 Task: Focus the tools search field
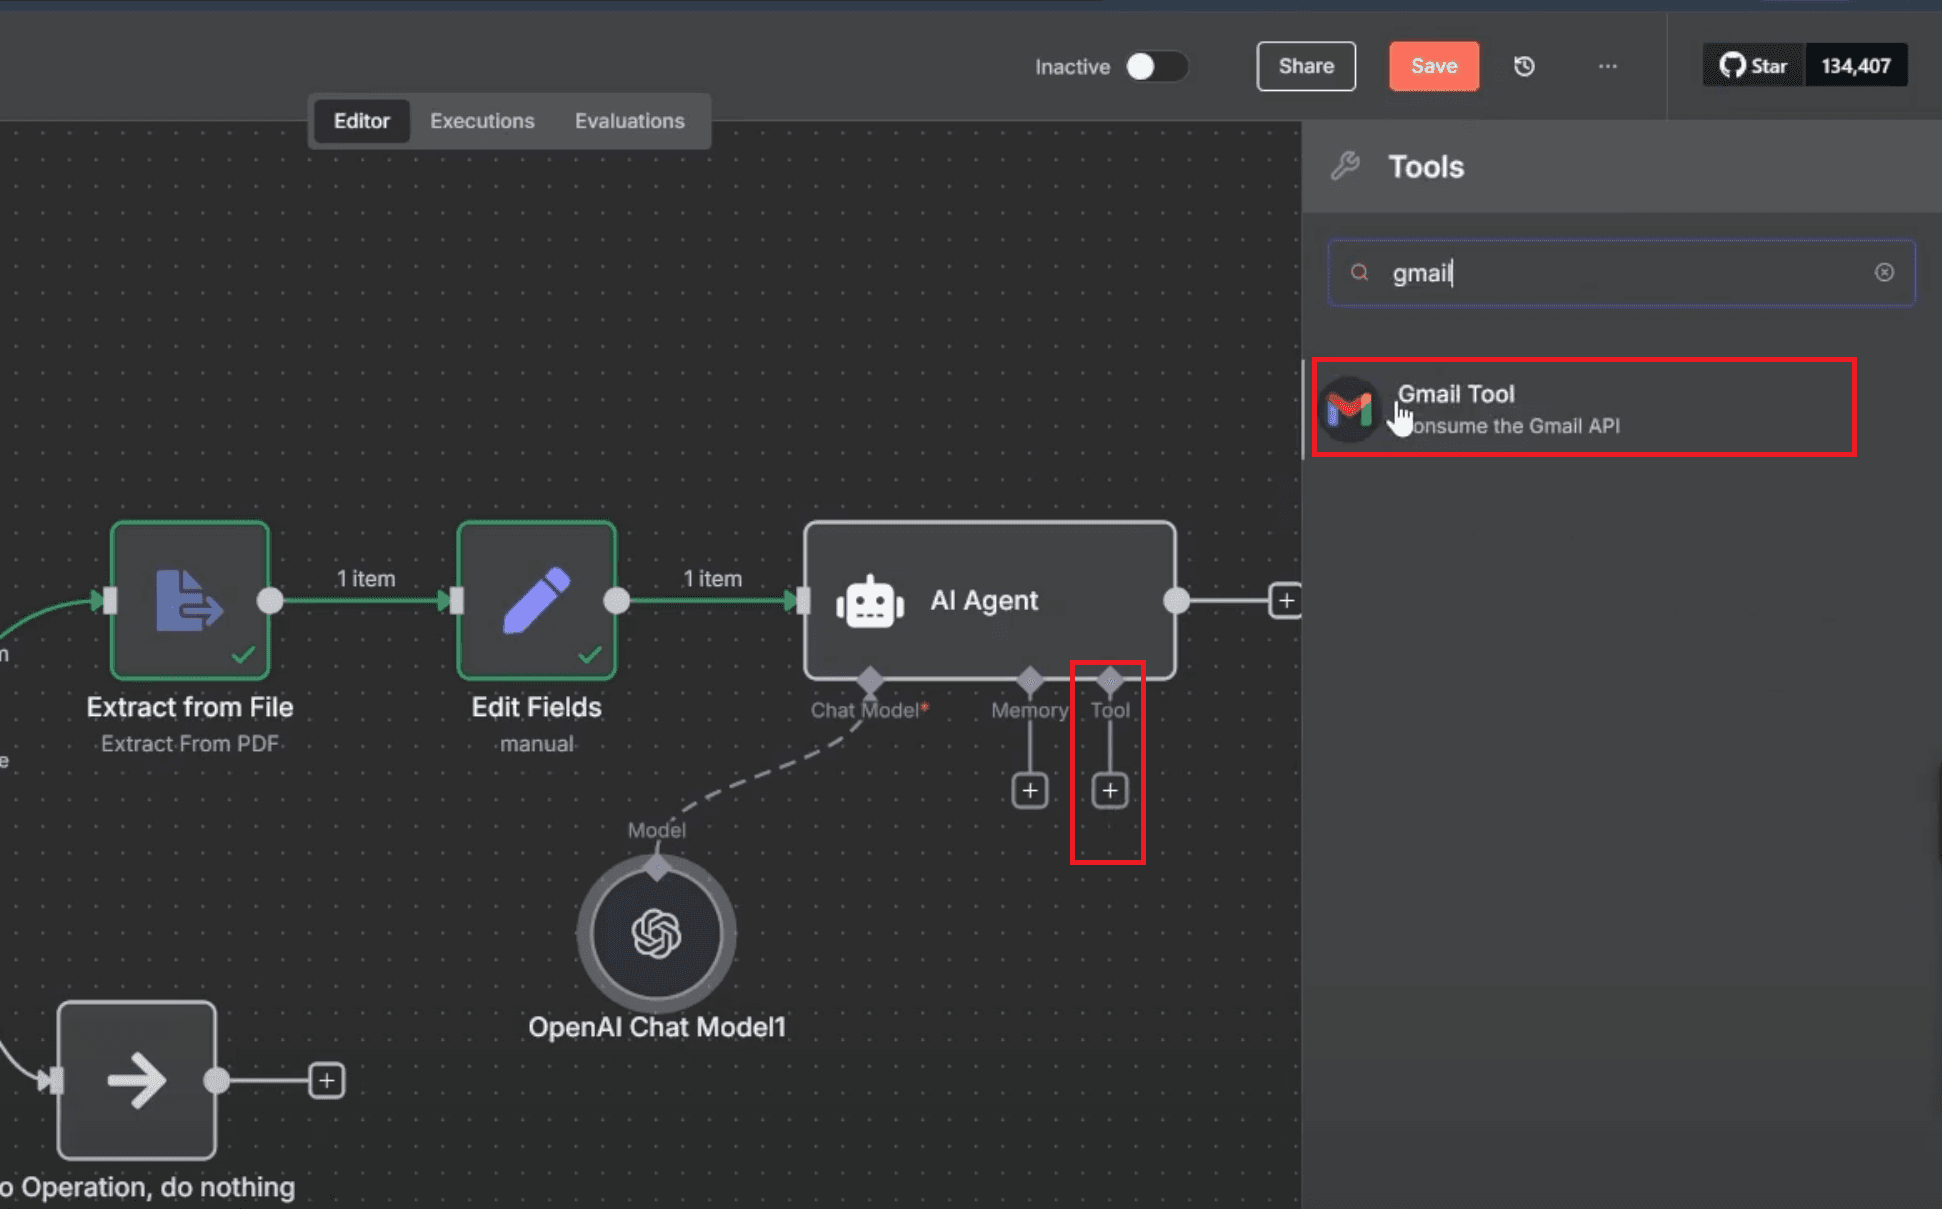point(1621,272)
